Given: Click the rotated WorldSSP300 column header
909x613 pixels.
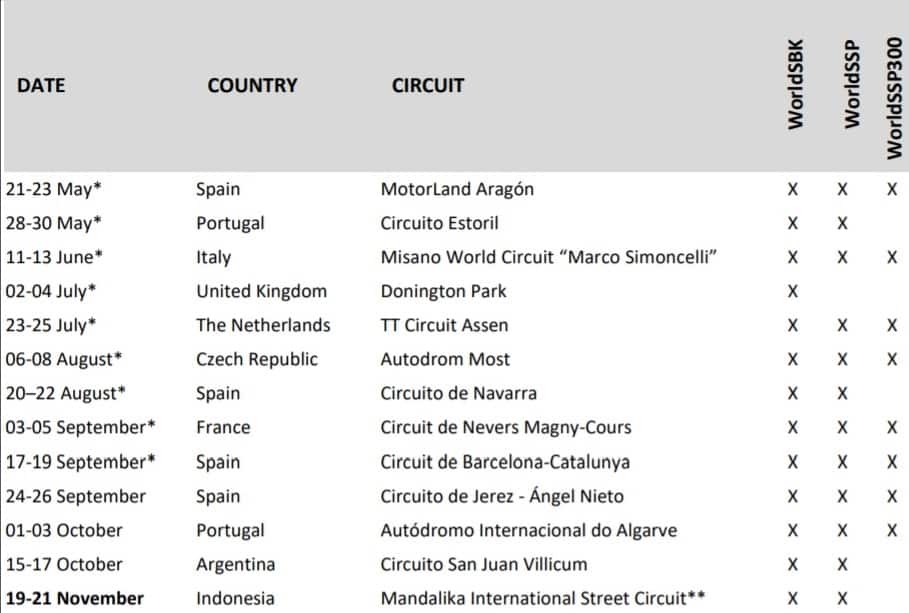Looking at the screenshot, I should [894, 98].
